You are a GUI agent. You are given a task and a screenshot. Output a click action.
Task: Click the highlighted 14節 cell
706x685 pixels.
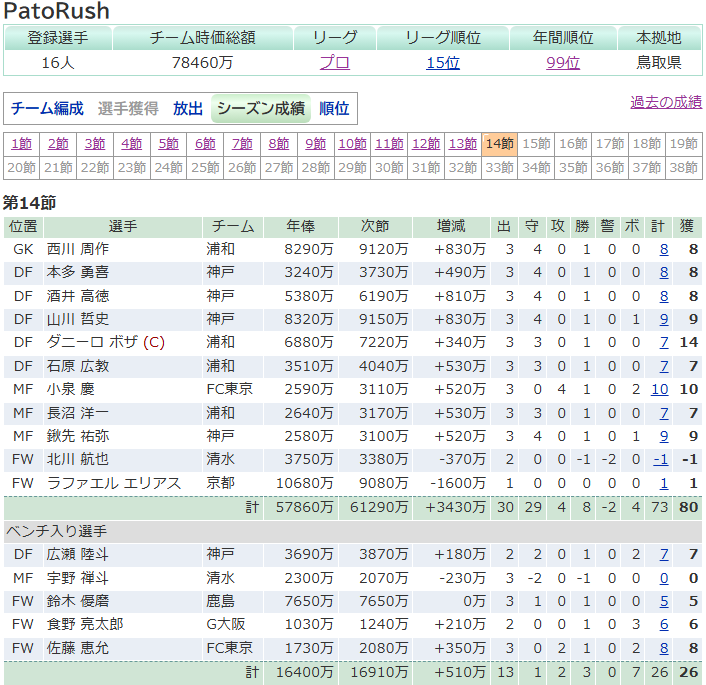499,144
